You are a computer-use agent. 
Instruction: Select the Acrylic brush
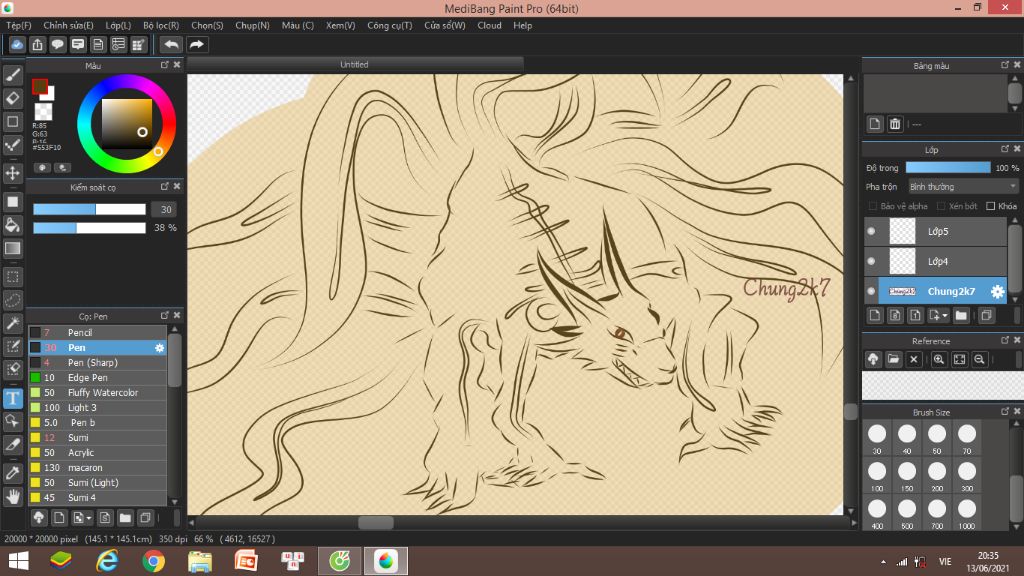pos(97,453)
